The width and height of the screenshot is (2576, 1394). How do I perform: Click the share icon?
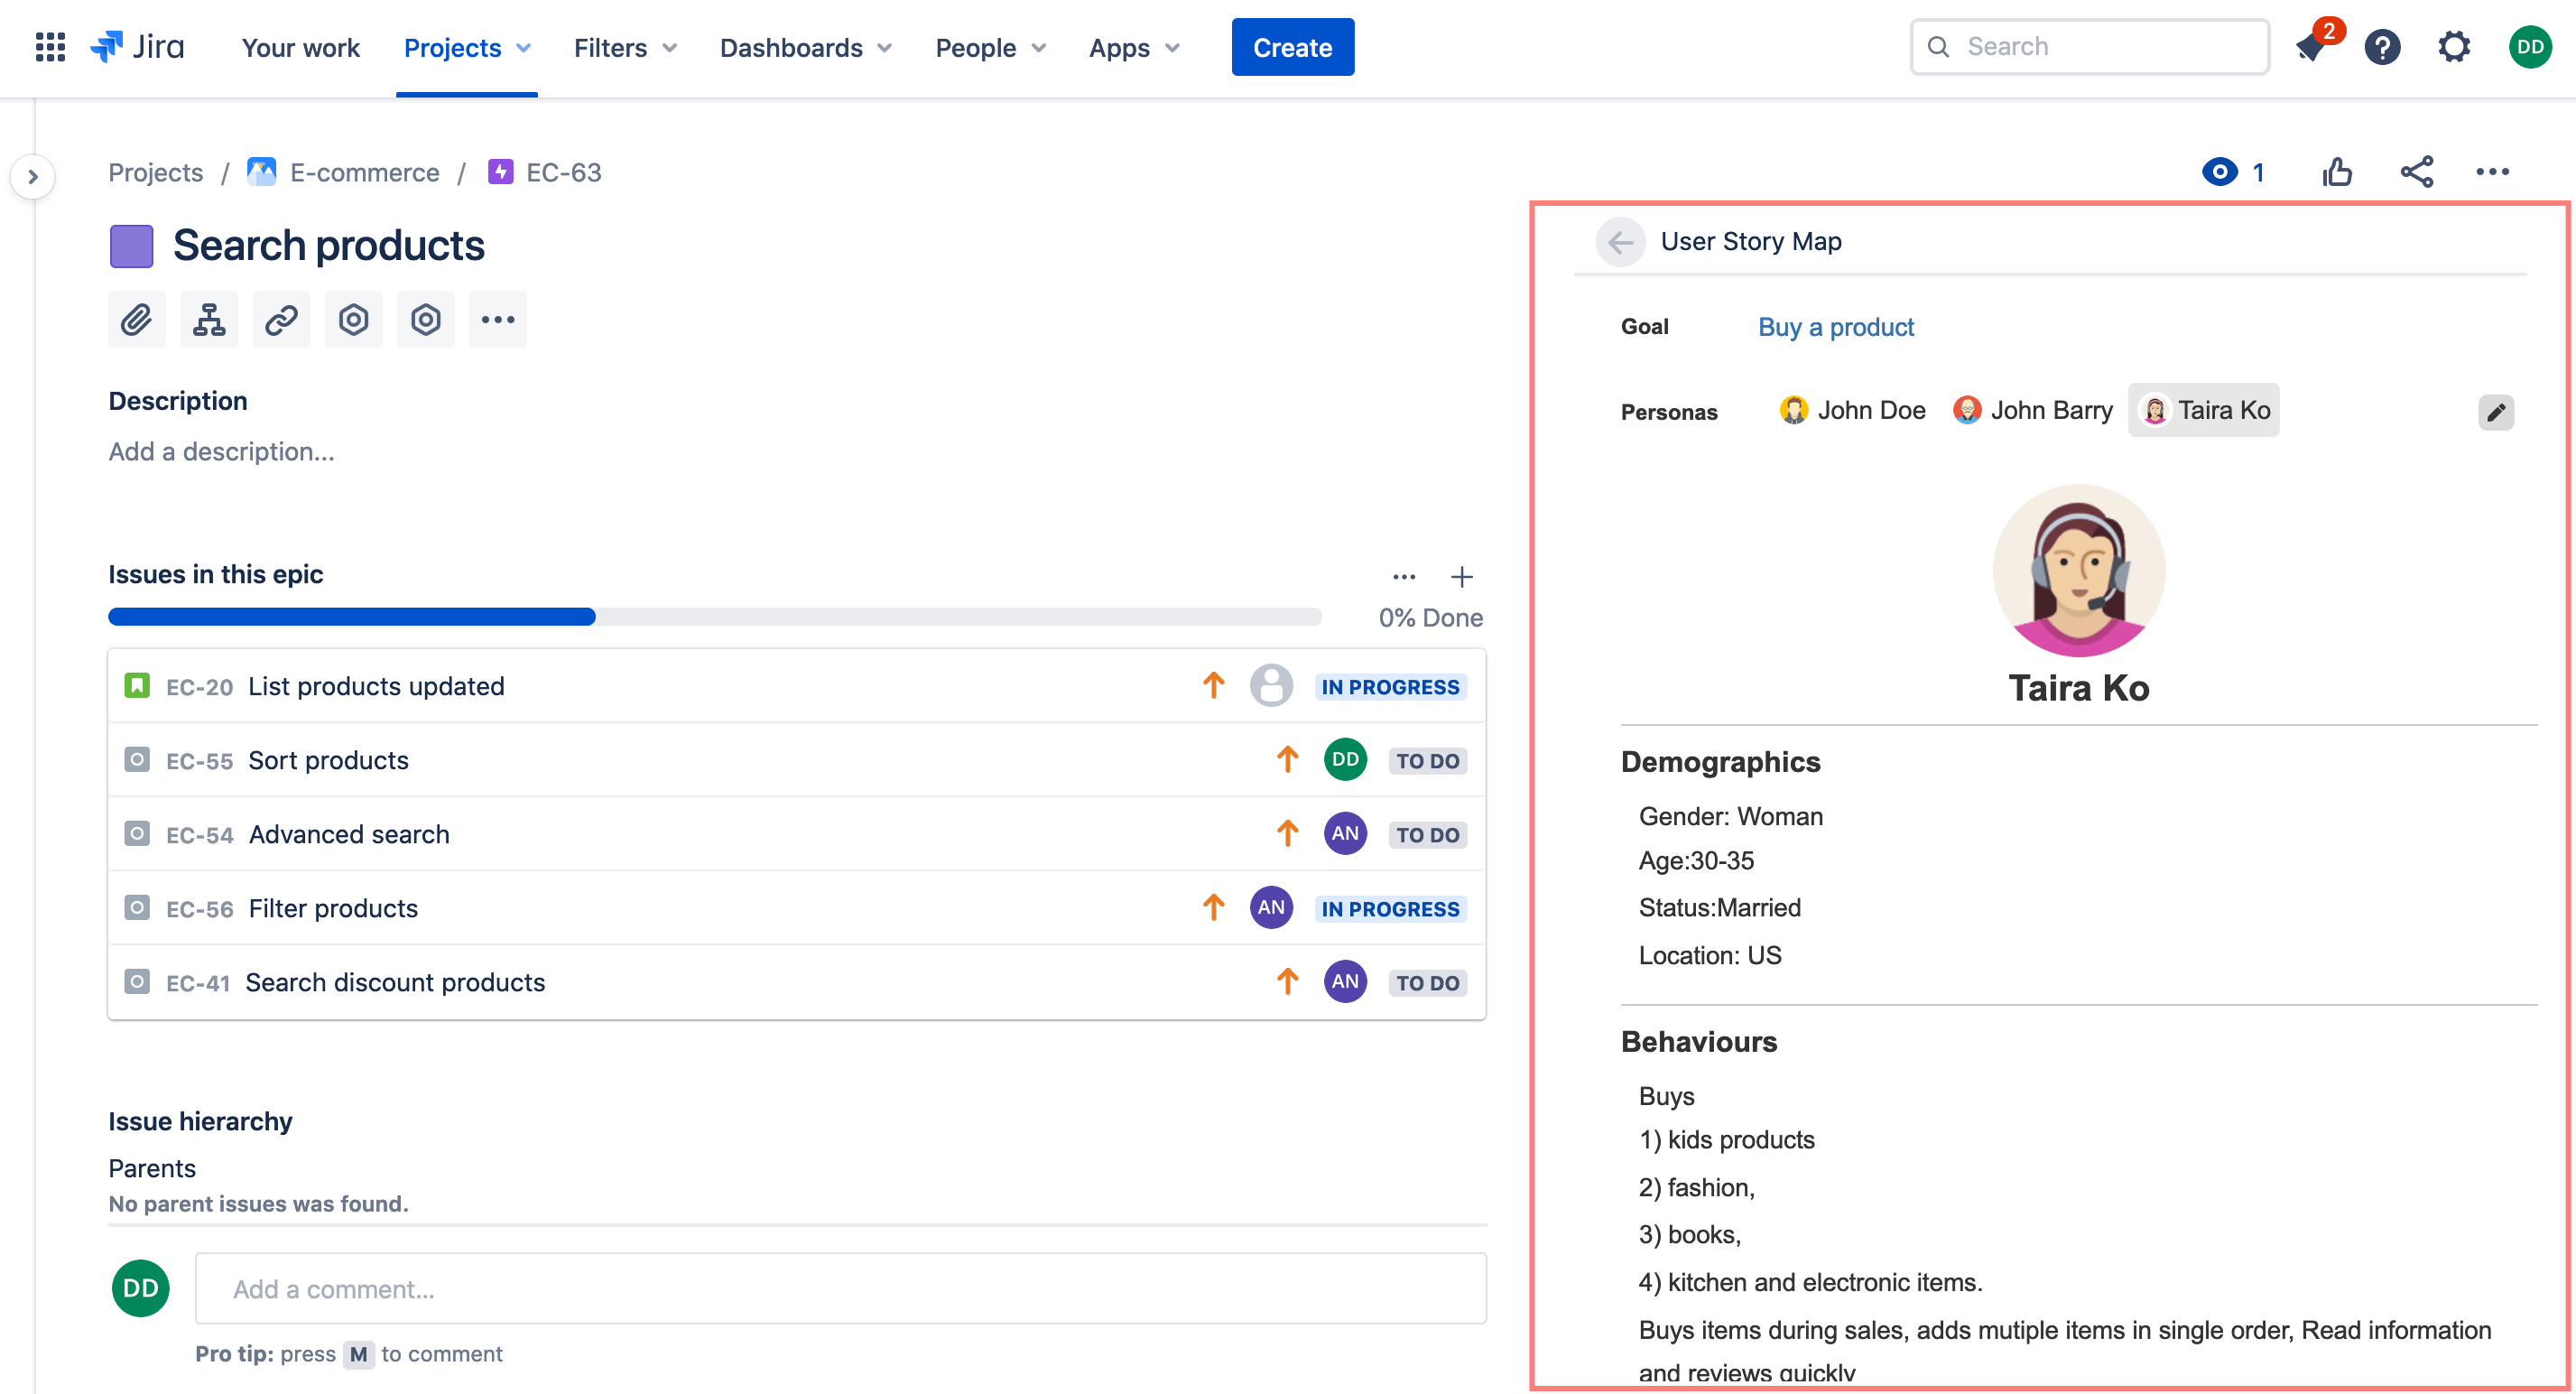(2417, 172)
